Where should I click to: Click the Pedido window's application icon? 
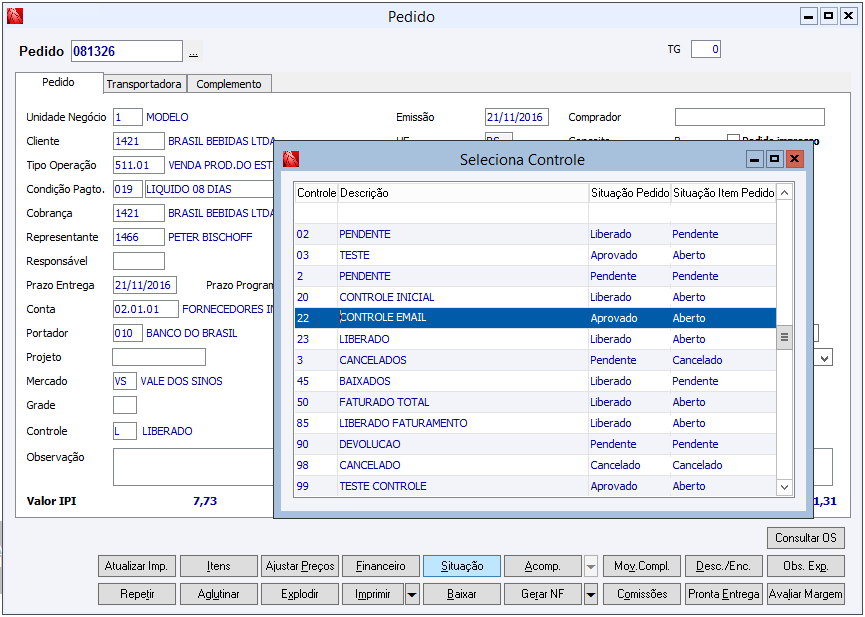coord(14,17)
